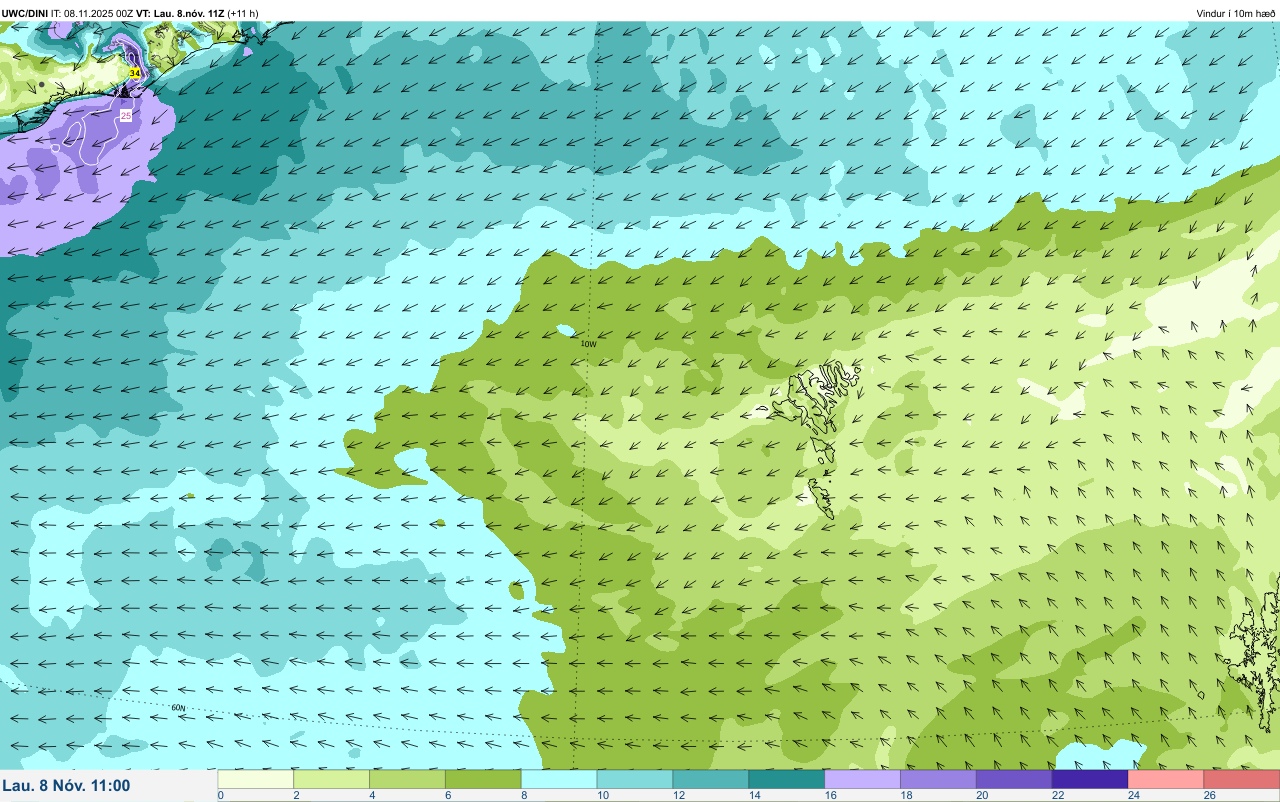The height and width of the screenshot is (802, 1280).
Task: Click the yellow '34' wind maximum label
Action: point(134,73)
